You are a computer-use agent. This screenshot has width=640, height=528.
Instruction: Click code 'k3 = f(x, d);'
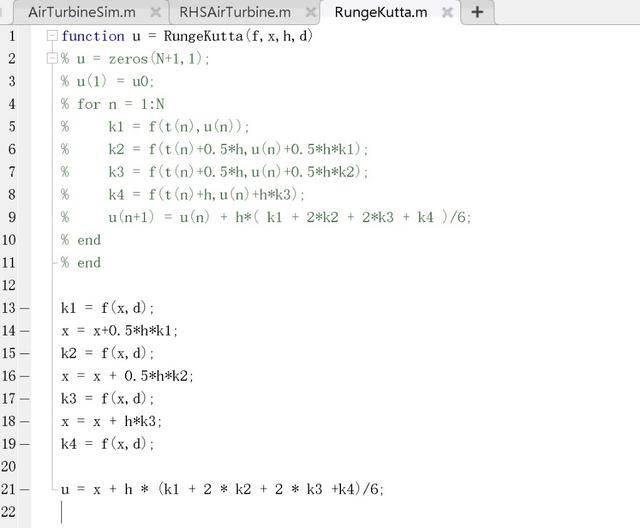click(107, 398)
